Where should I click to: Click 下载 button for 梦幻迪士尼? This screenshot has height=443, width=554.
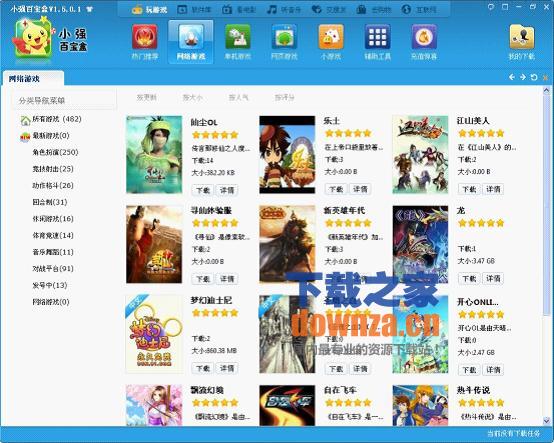203,368
